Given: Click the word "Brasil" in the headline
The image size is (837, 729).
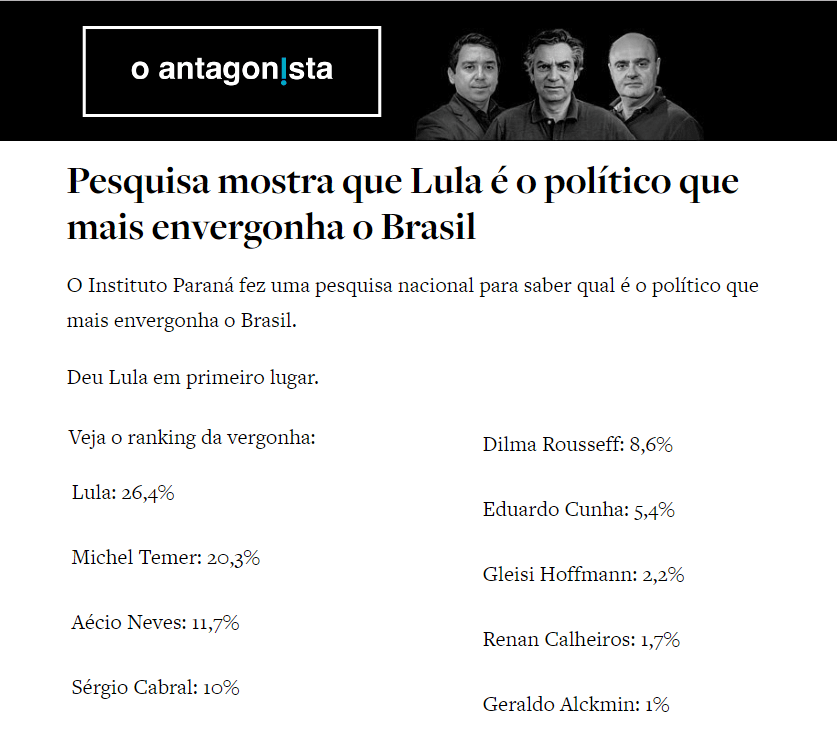Looking at the screenshot, I should tap(429, 227).
